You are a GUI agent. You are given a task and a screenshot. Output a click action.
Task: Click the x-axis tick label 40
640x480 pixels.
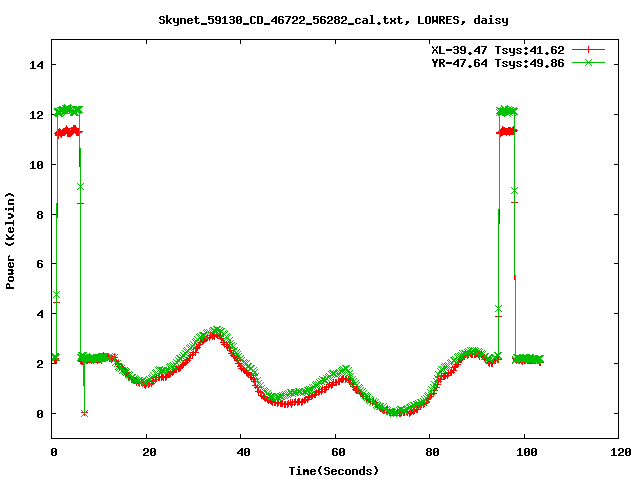tap(243, 452)
